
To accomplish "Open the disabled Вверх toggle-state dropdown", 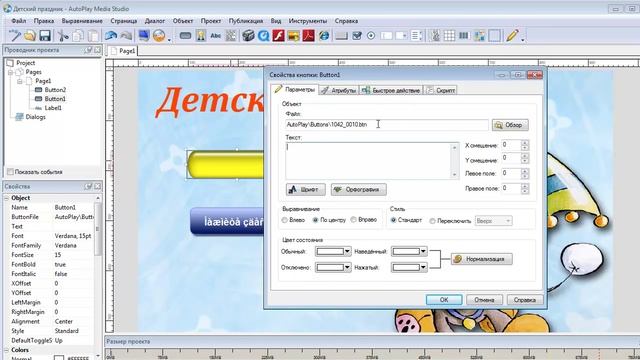I will 493,221.
